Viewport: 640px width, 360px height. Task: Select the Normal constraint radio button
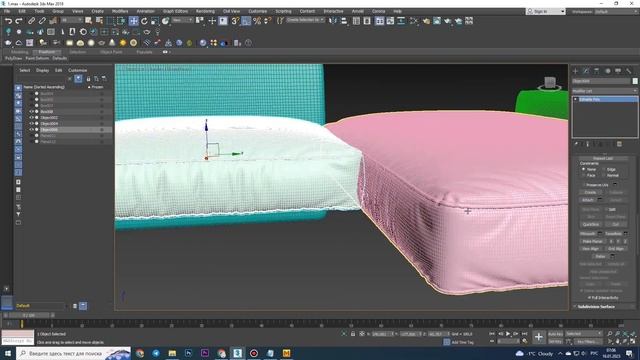tap(604, 175)
